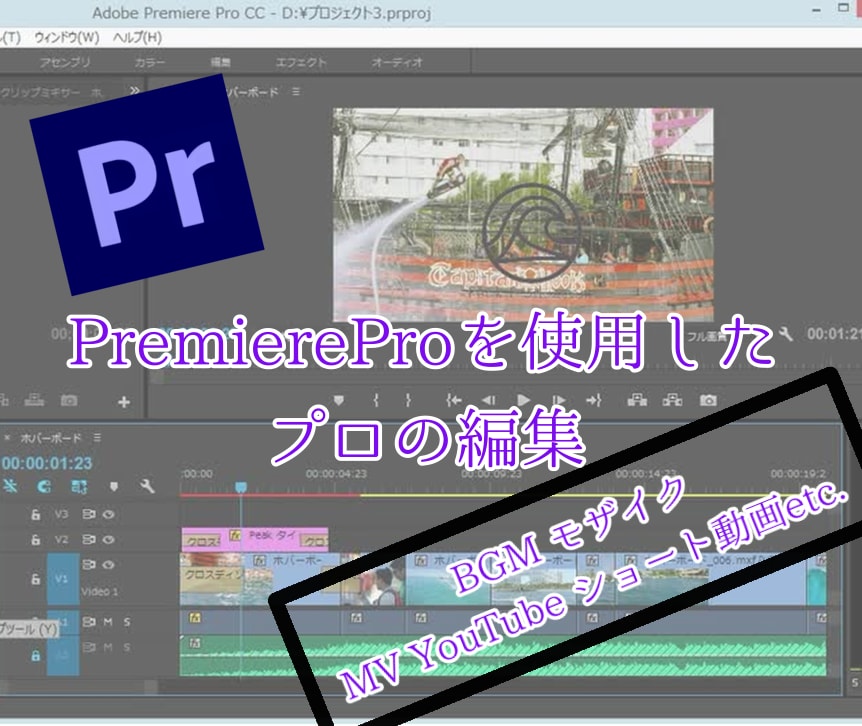Export frame camera icon in left monitor

tap(69, 400)
